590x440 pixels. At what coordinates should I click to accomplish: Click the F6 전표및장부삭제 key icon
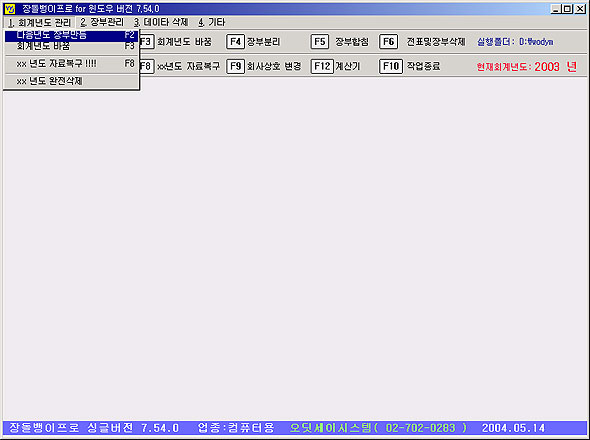tap(388, 41)
